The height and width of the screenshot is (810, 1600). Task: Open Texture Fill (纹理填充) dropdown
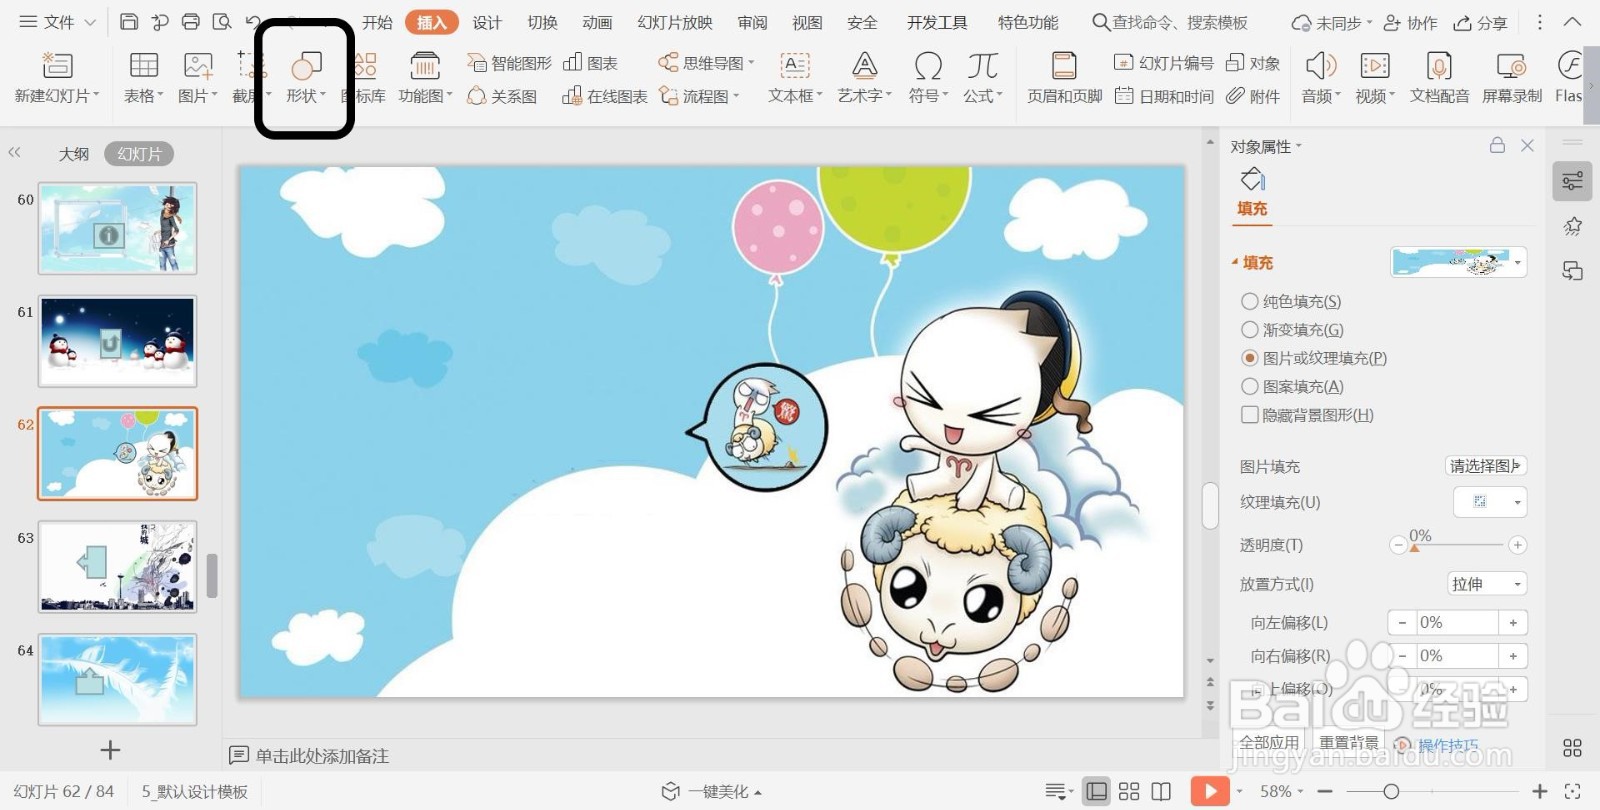tap(1490, 502)
